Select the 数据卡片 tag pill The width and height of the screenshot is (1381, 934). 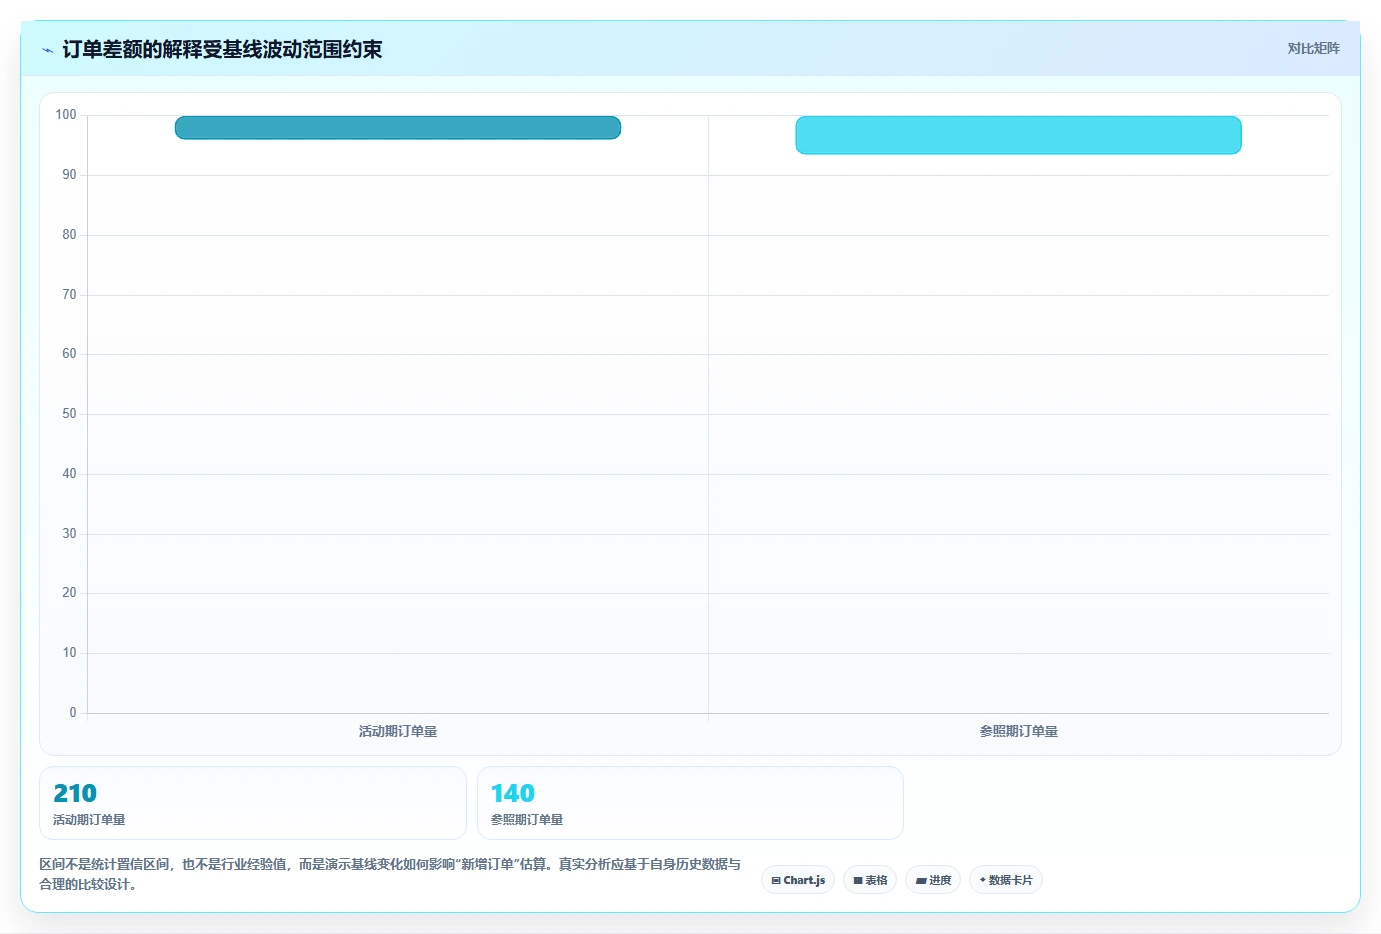point(1006,880)
